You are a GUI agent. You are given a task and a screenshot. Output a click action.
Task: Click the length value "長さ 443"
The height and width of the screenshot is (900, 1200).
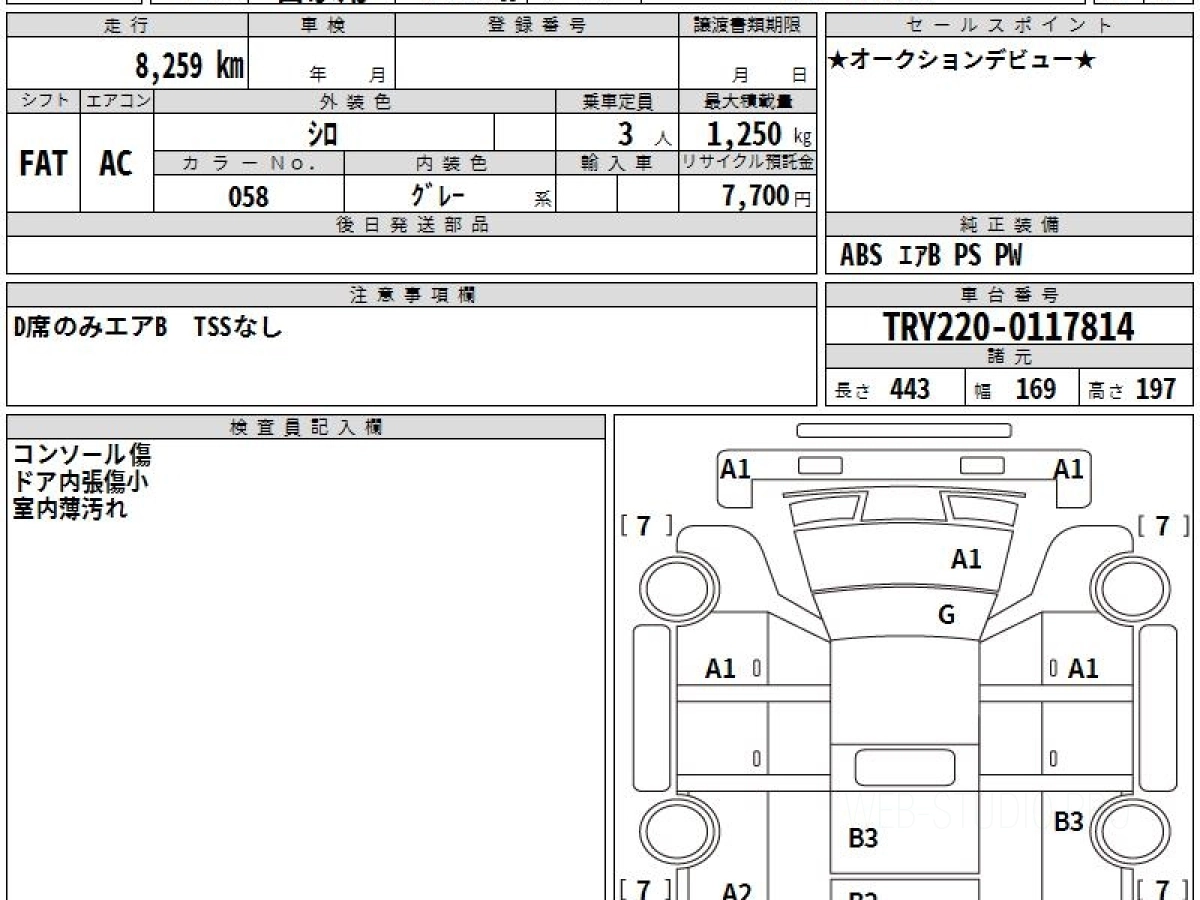[x=882, y=389]
